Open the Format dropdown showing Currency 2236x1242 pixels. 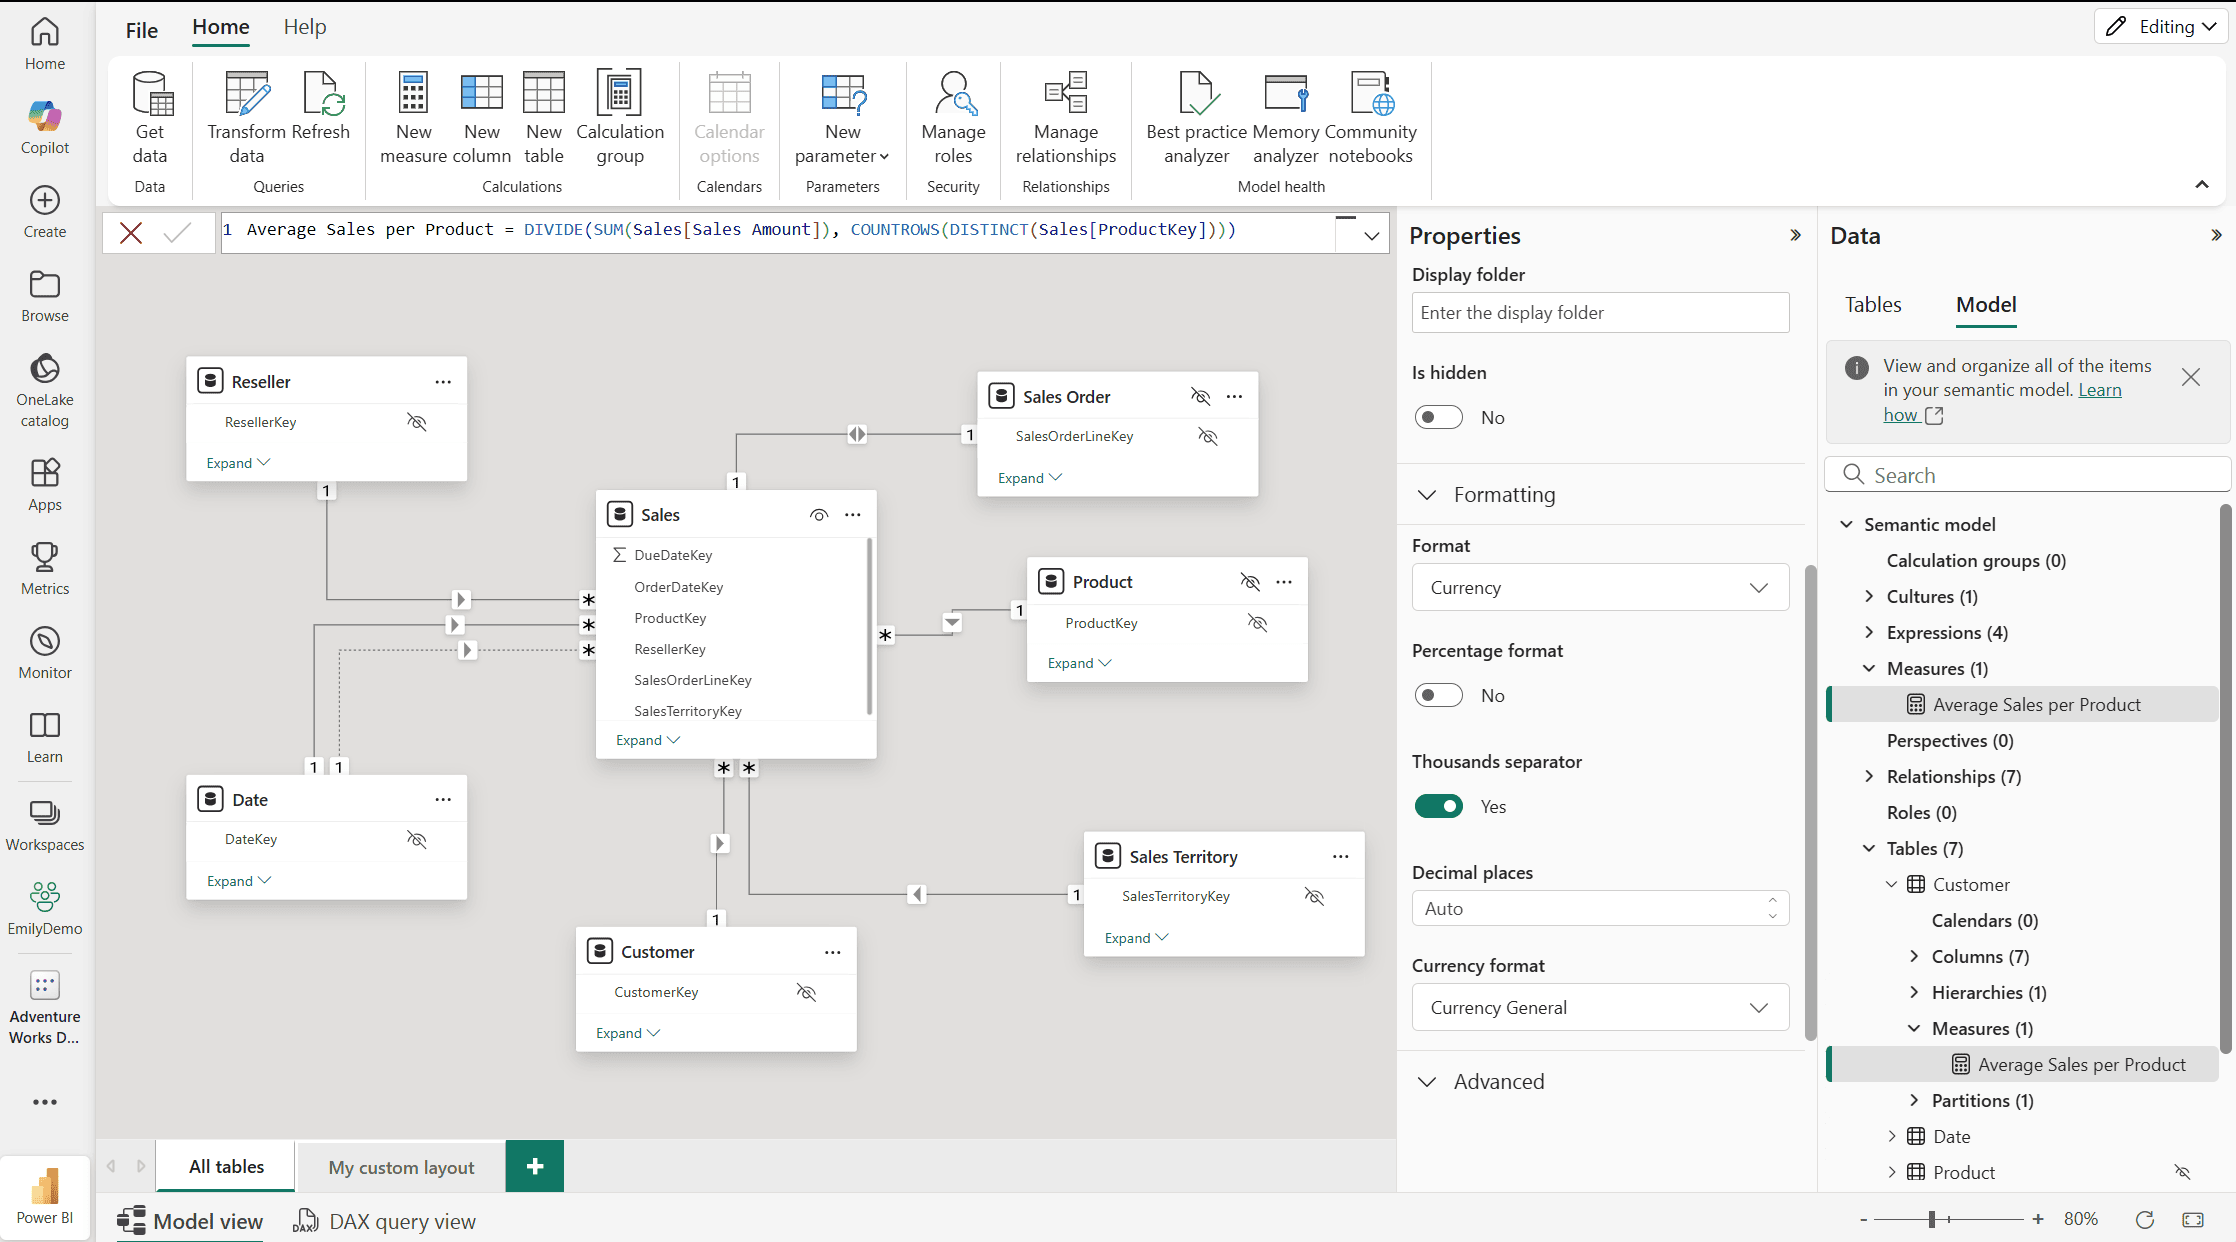[1600, 588]
